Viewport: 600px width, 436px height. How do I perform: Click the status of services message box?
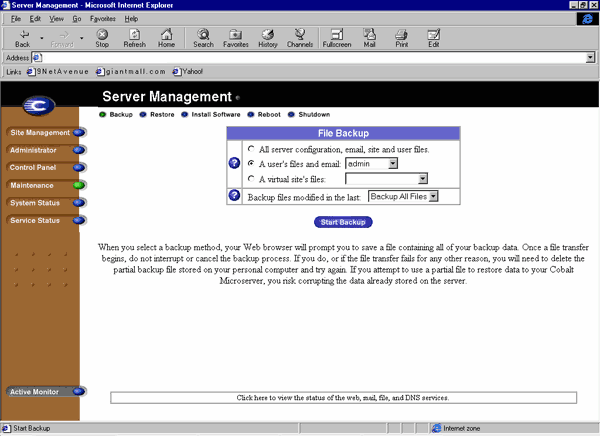coord(343,398)
